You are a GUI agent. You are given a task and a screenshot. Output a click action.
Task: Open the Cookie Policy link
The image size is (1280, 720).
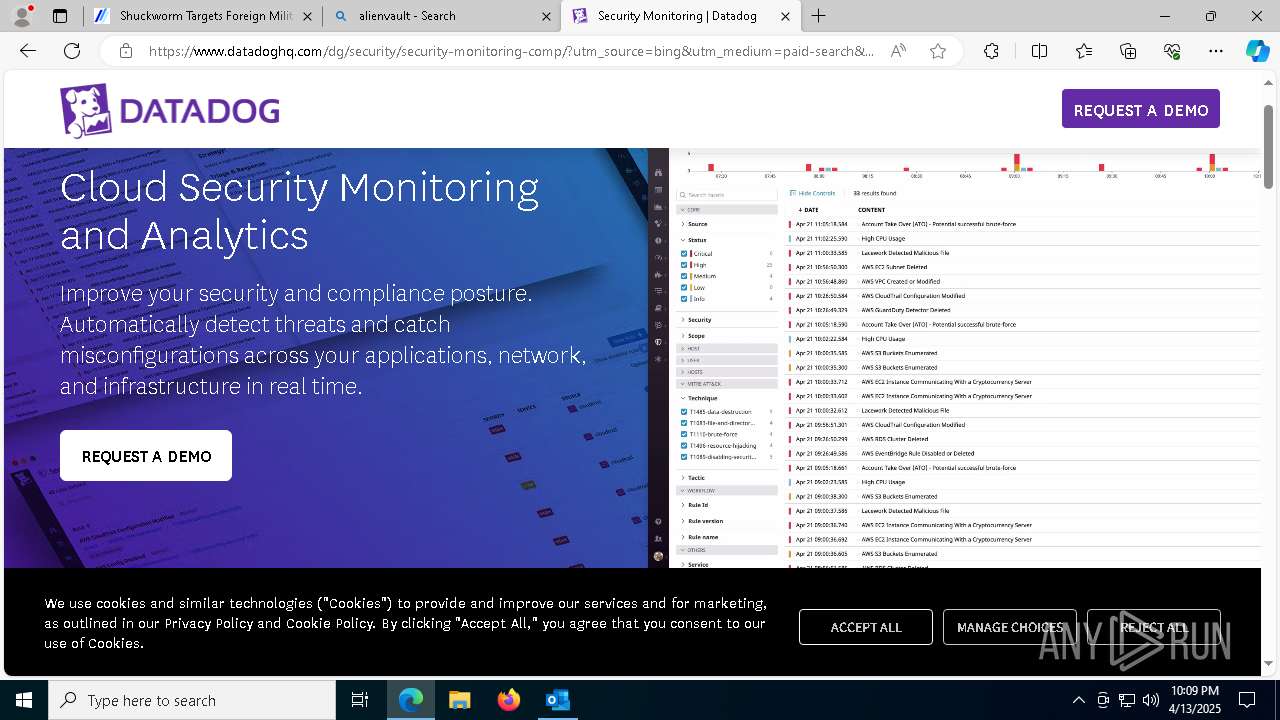click(330, 623)
